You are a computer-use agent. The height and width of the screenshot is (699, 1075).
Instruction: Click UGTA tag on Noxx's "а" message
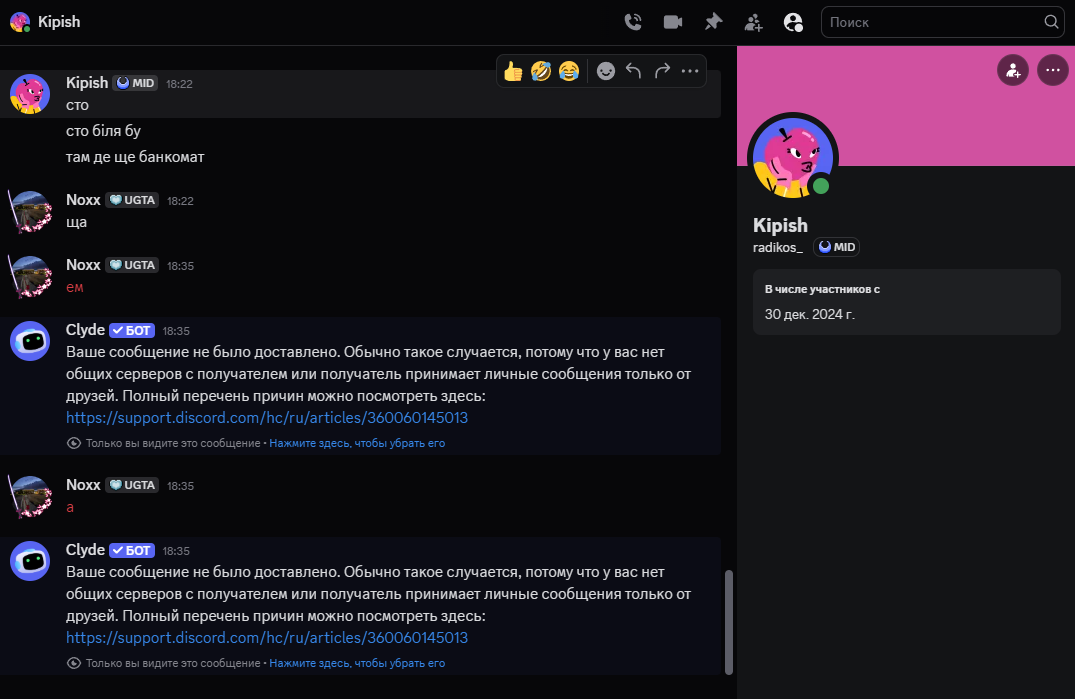coord(132,485)
